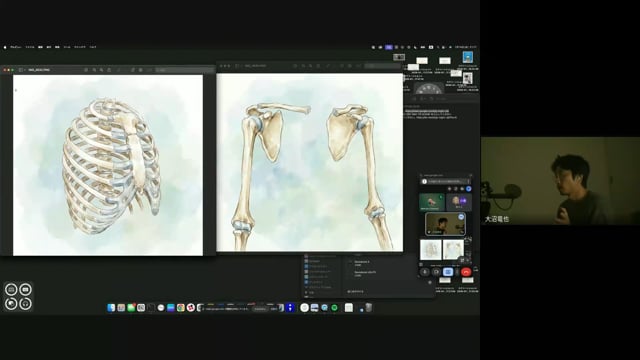Screen dimensions: 640x360
Task: Click the top-left round overlay button
Action: [x=11, y=289]
